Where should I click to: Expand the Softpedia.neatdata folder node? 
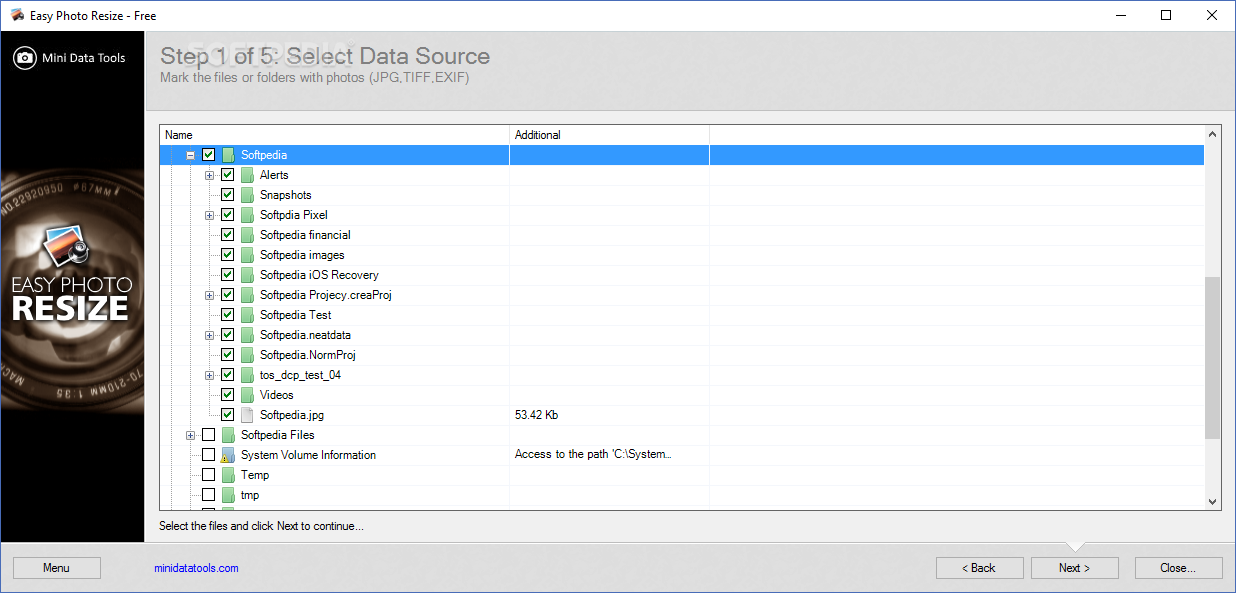(209, 335)
